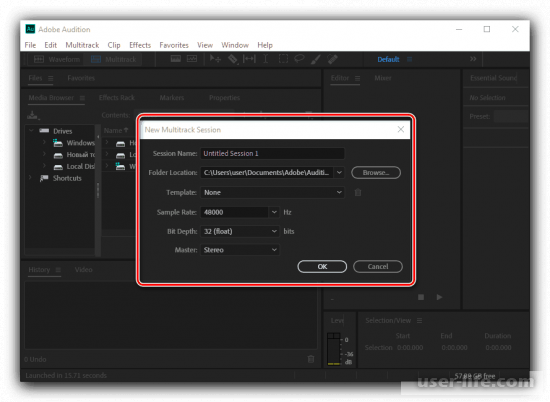Open the Selection/View panel menu icon
This screenshot has height=402, width=550.
(x=420, y=321)
